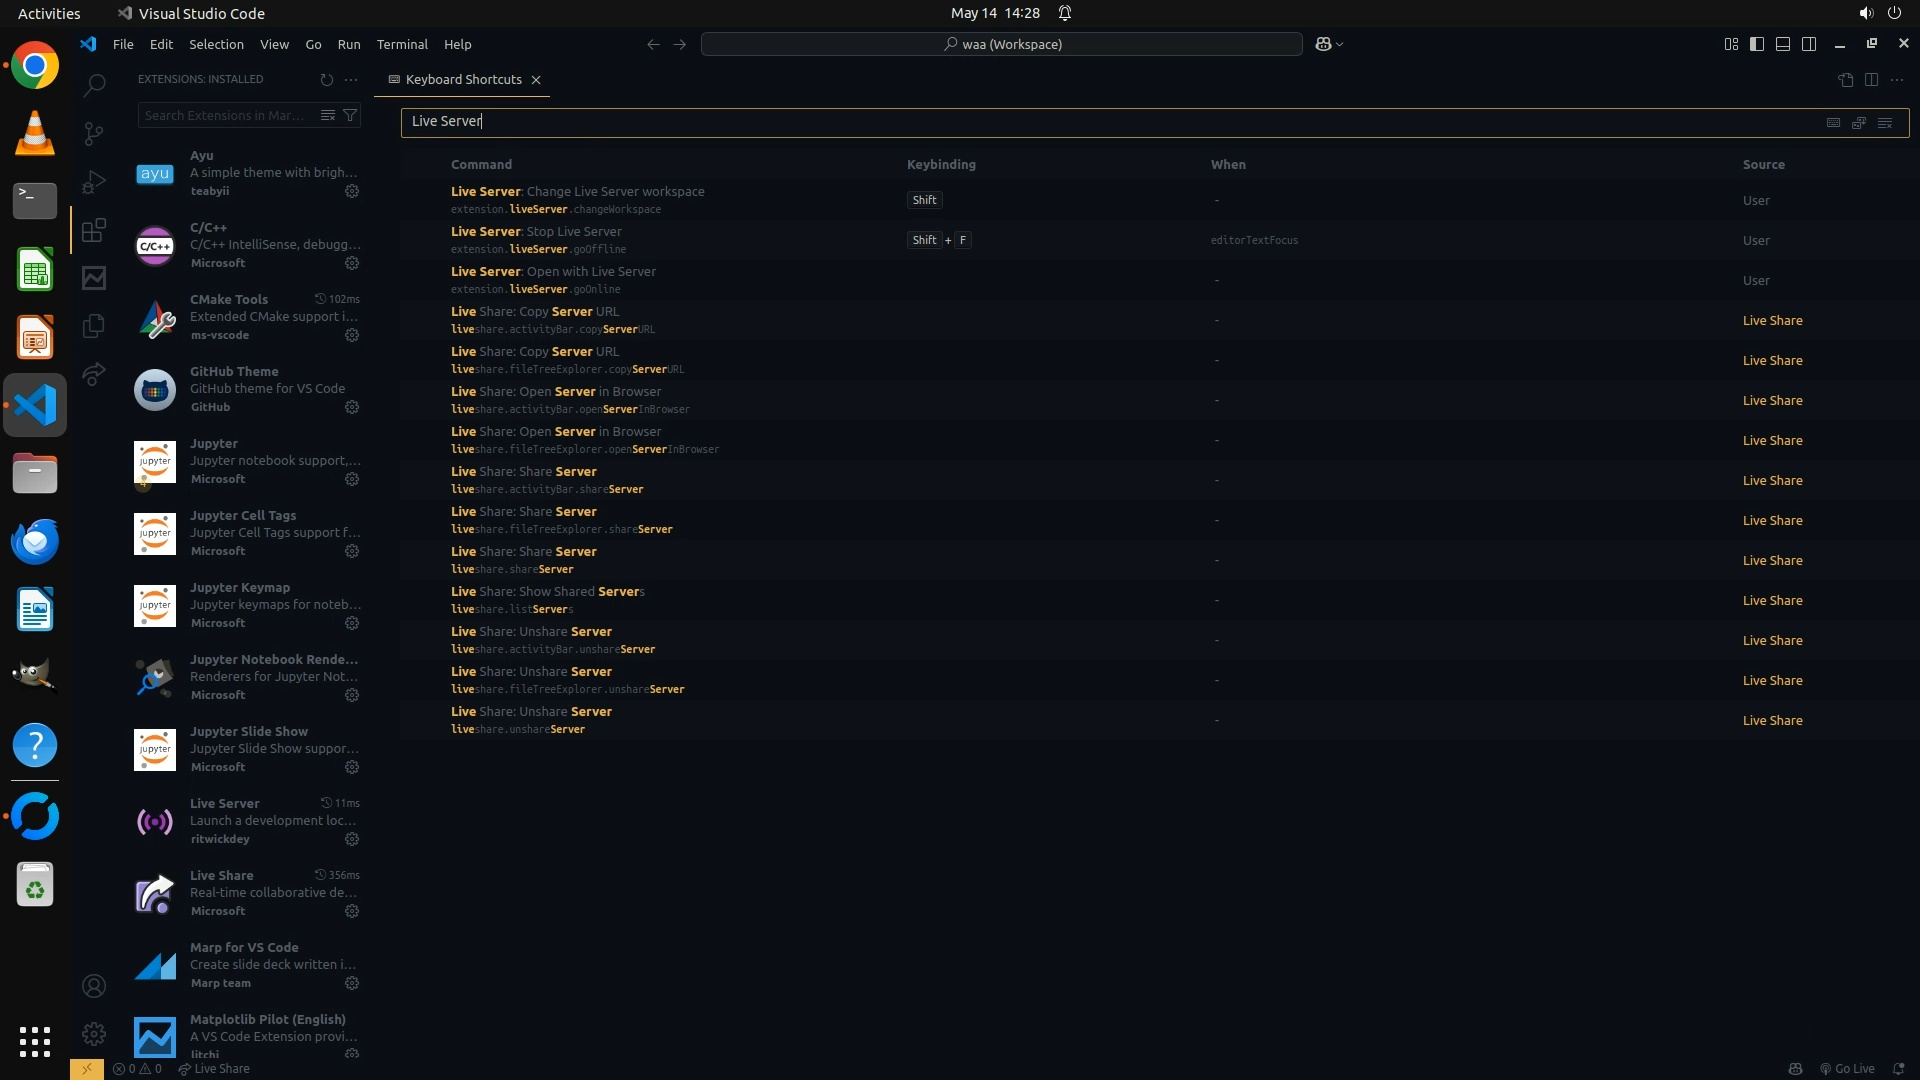Clear the keybindings search input

coord(1885,123)
